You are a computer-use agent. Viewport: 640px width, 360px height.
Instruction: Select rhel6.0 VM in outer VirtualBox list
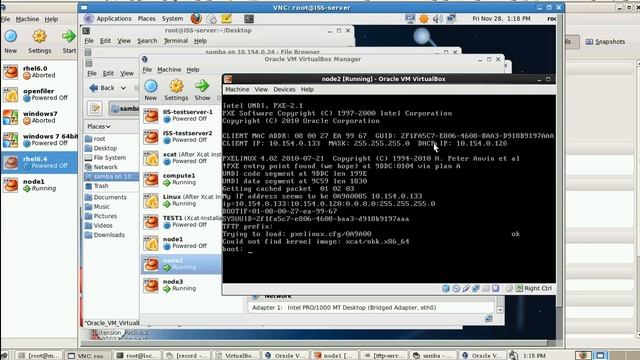coord(39,72)
